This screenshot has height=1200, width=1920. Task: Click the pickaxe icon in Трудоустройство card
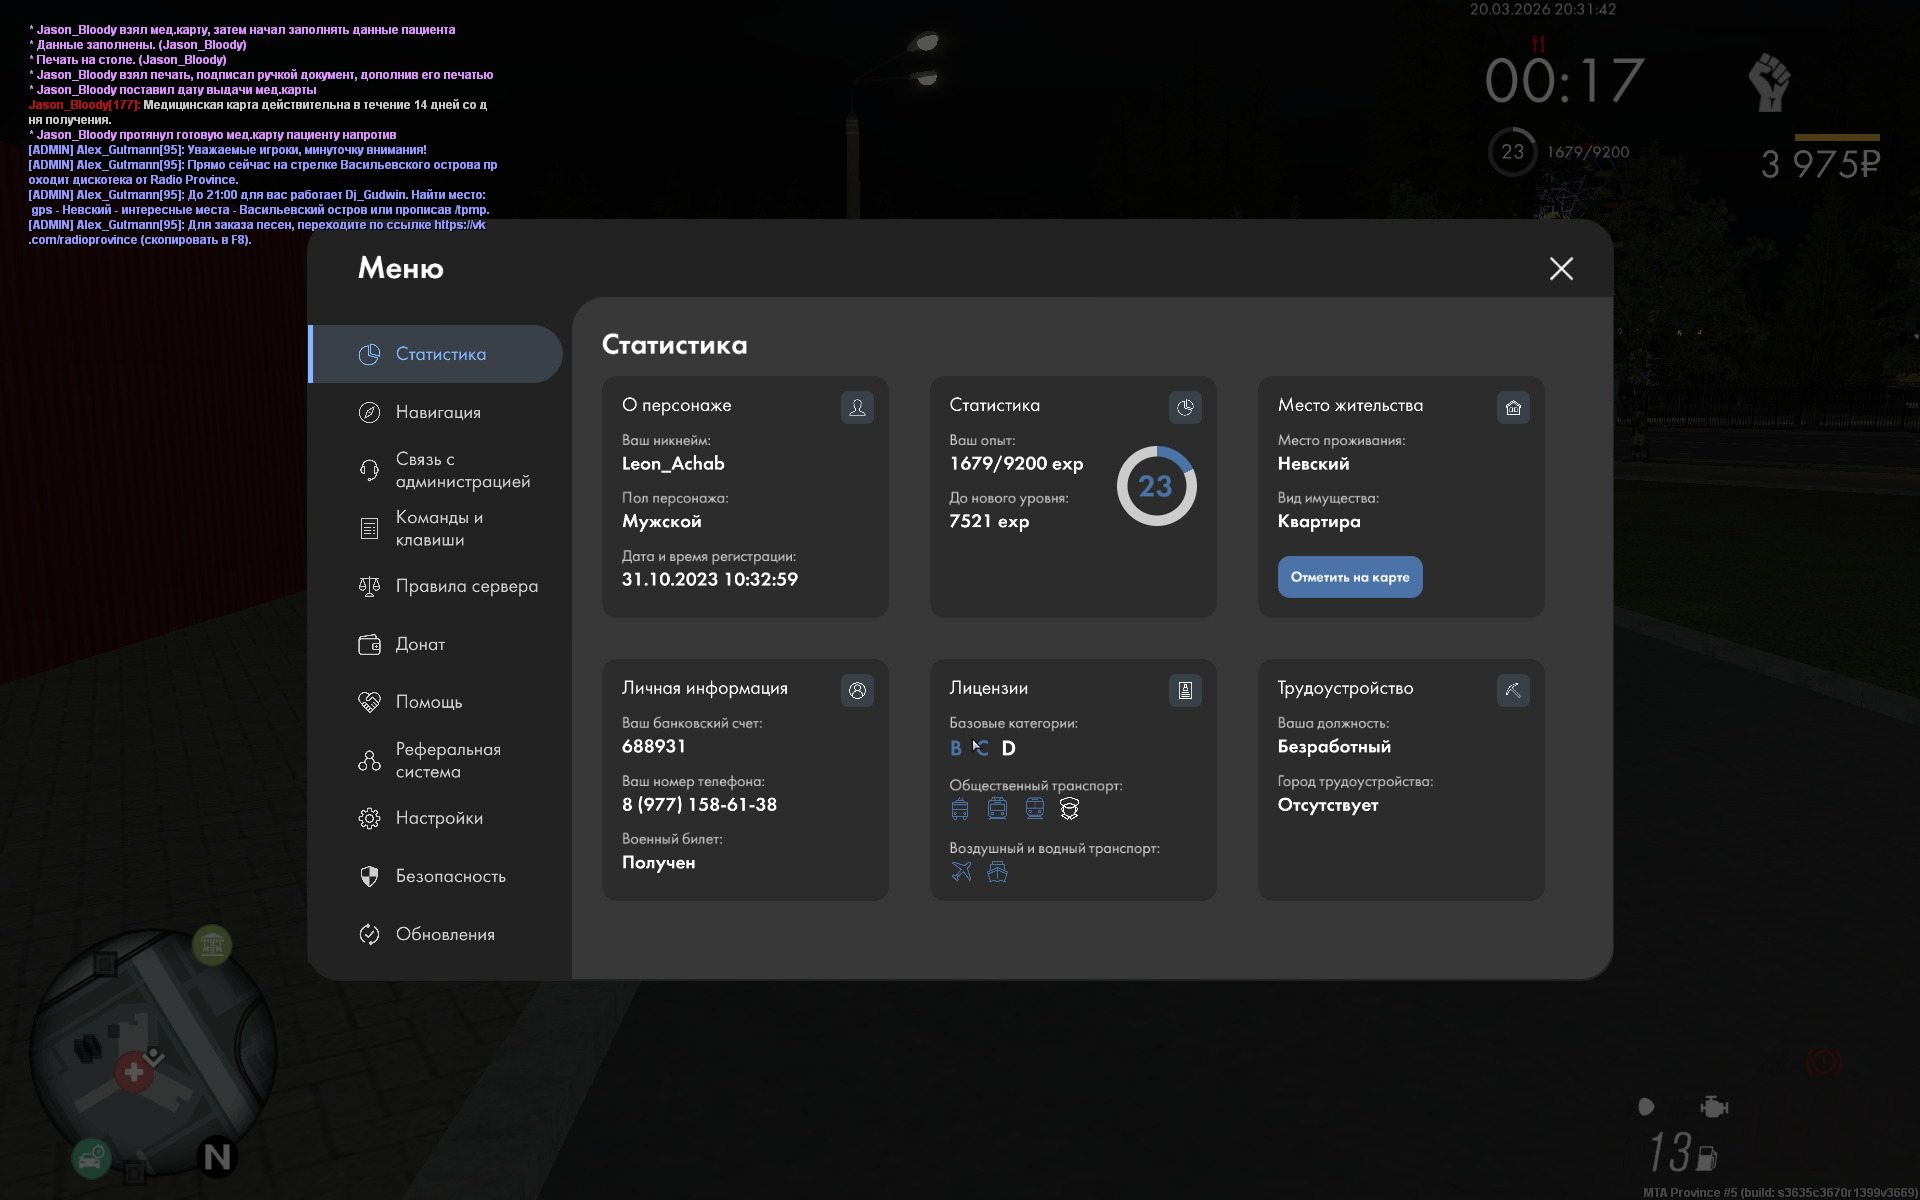pos(1513,690)
